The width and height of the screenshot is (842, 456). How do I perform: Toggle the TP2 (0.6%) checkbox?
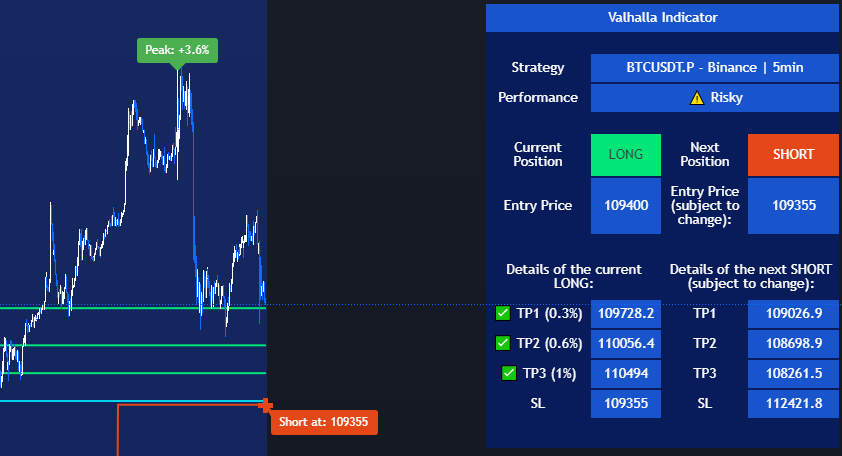503,344
